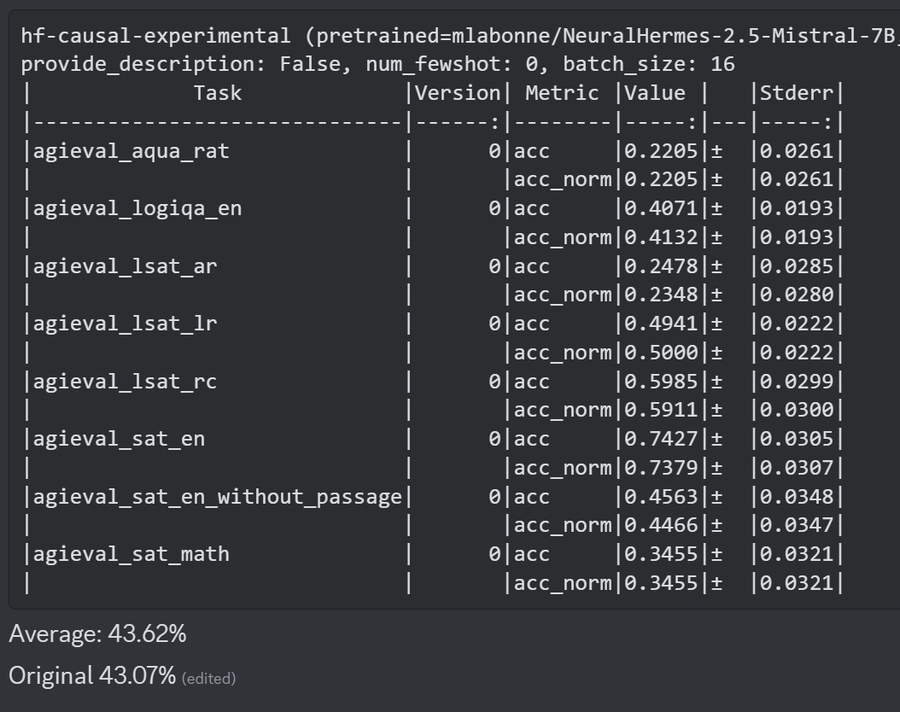Viewport: 900px width, 712px height.
Task: Select the agieval_sat_math row label
Action: [131, 554]
